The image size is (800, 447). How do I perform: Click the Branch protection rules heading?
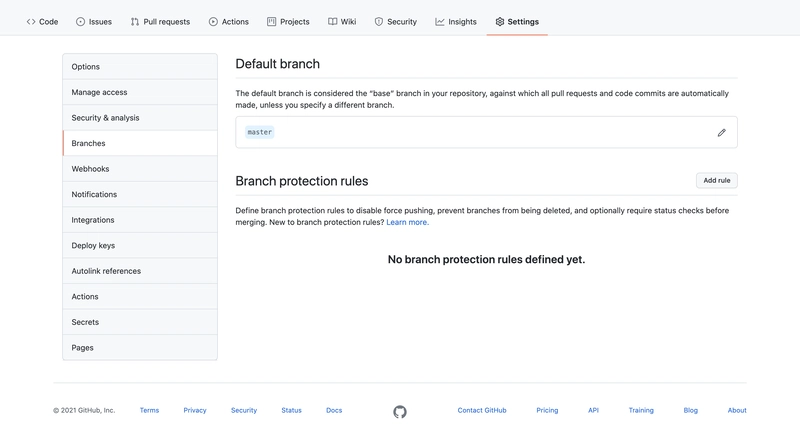(302, 181)
